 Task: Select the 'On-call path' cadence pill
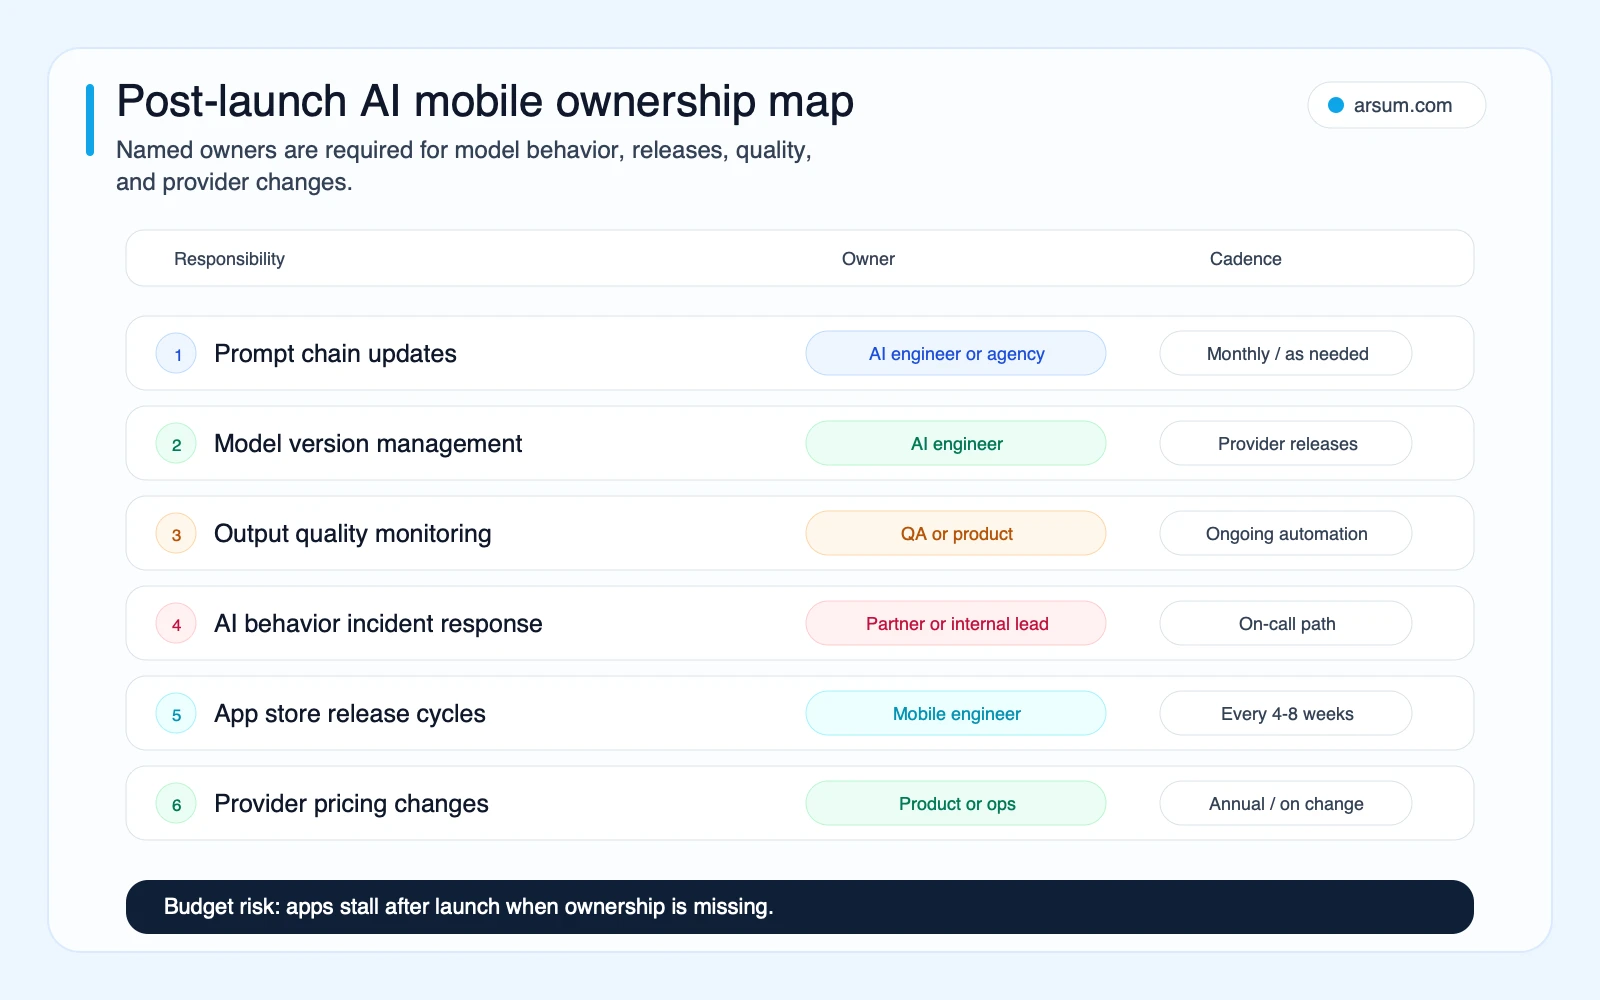point(1286,623)
